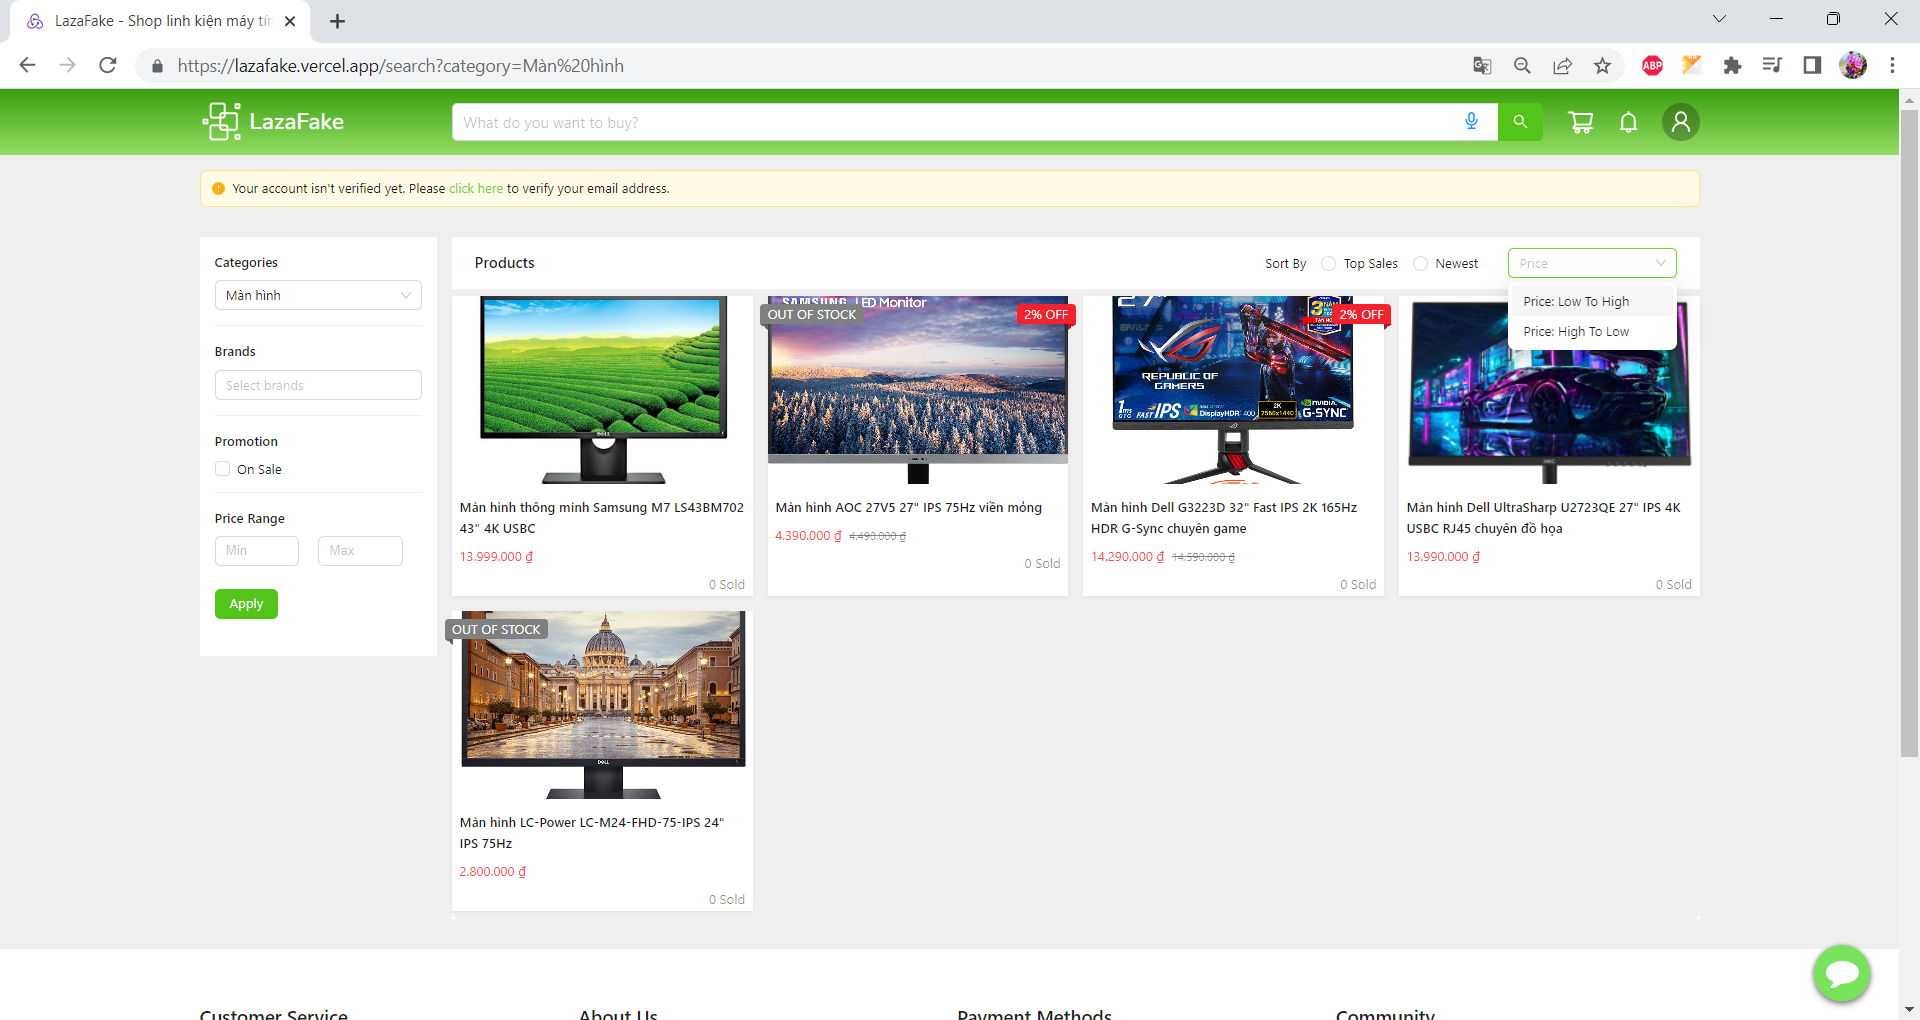Image resolution: width=1920 pixels, height=1020 pixels.
Task: Open the Chrome profile avatar
Action: click(x=1853, y=65)
